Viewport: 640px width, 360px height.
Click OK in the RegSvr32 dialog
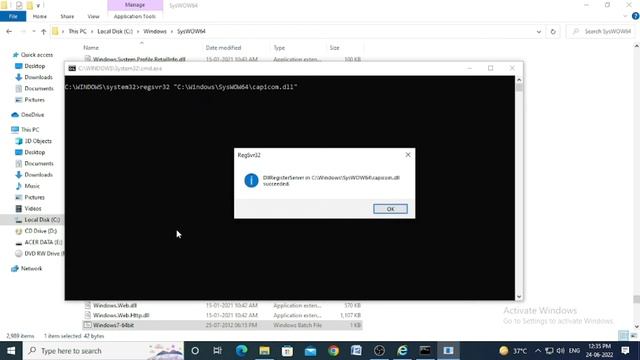click(x=390, y=209)
